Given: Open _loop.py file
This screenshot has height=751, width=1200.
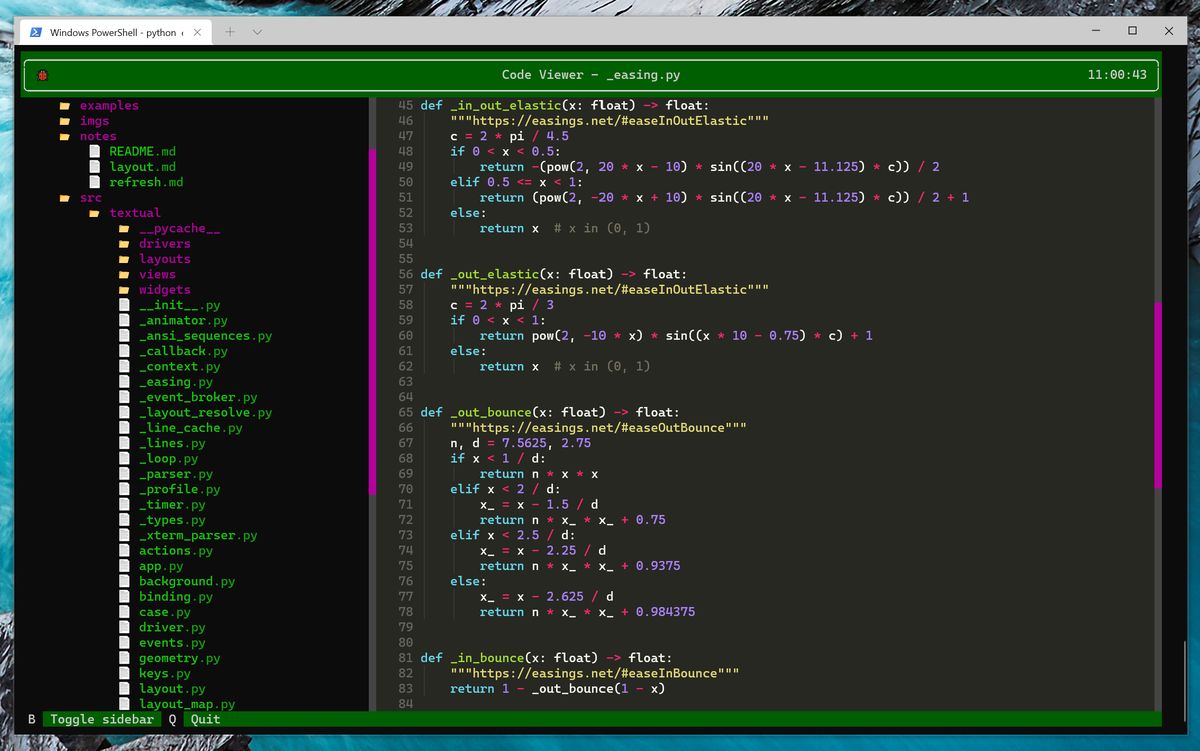Looking at the screenshot, I should click(168, 459).
